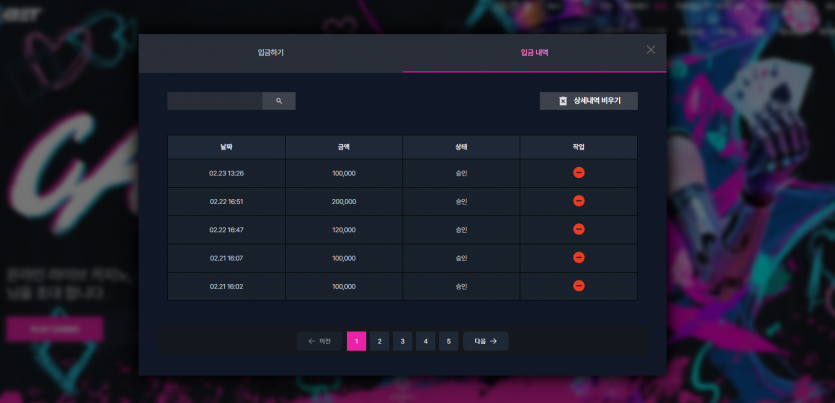Image resolution: width=835 pixels, height=403 pixels.
Task: Click the search magnifier icon button
Action: point(279,101)
